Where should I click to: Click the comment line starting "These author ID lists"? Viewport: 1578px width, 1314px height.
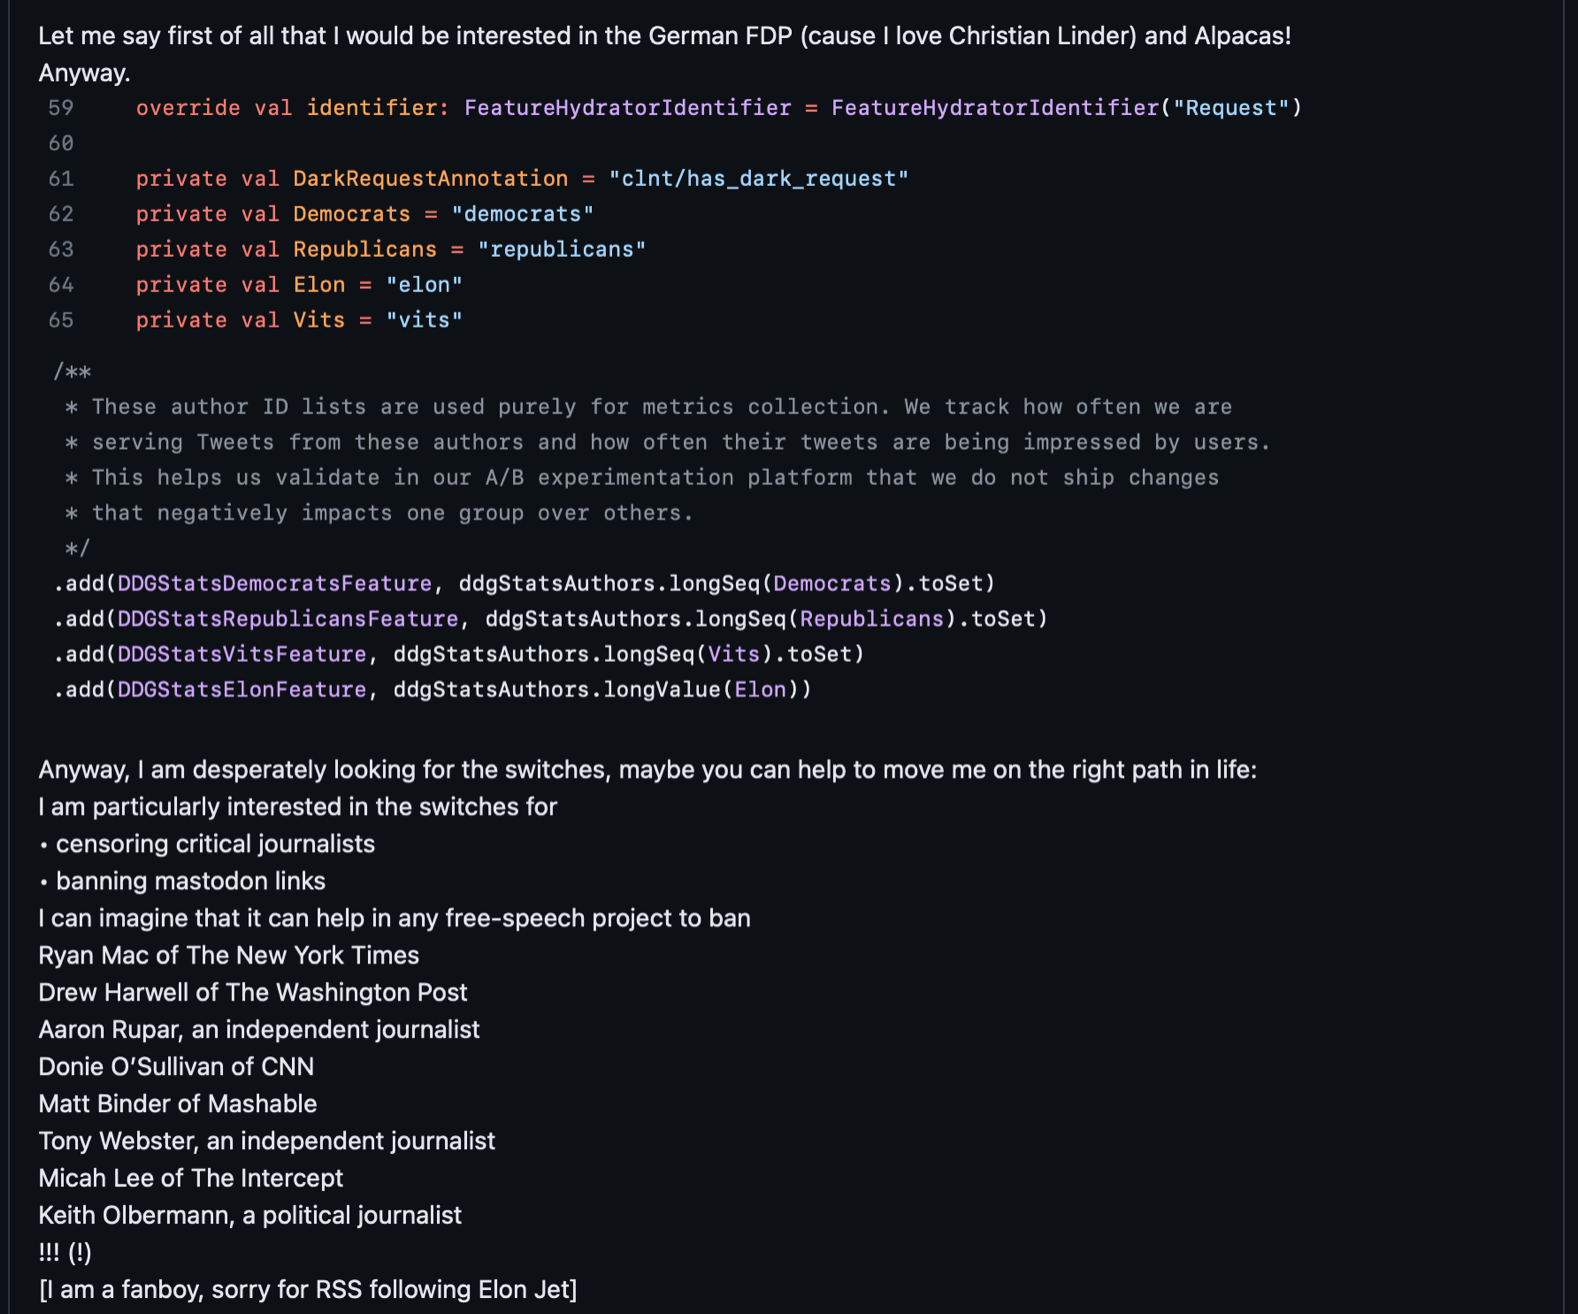tap(660, 407)
